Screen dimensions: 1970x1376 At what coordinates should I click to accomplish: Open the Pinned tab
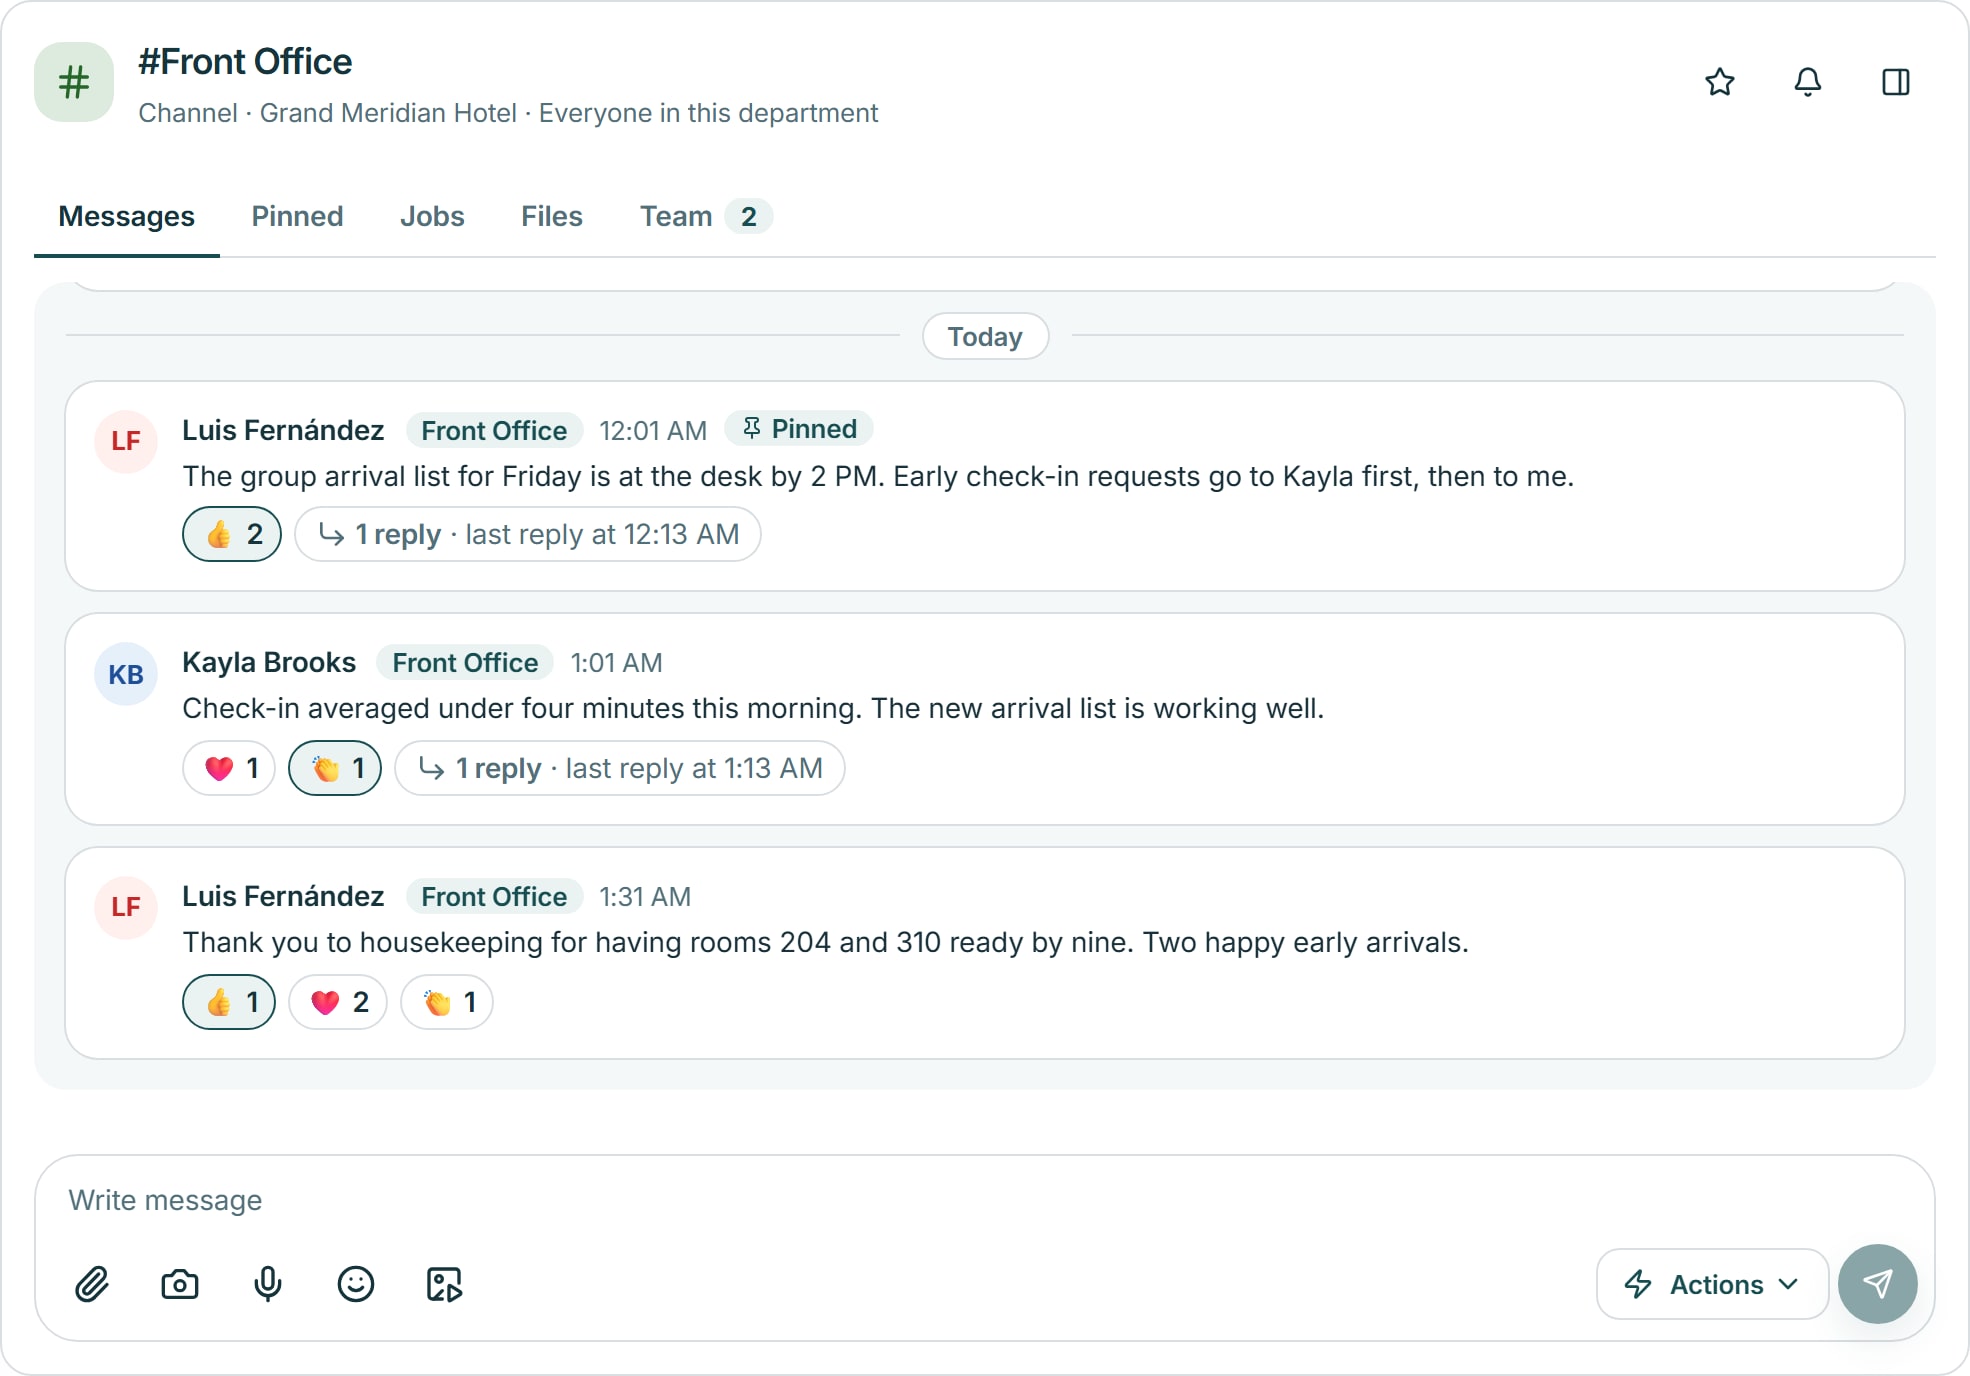(297, 216)
